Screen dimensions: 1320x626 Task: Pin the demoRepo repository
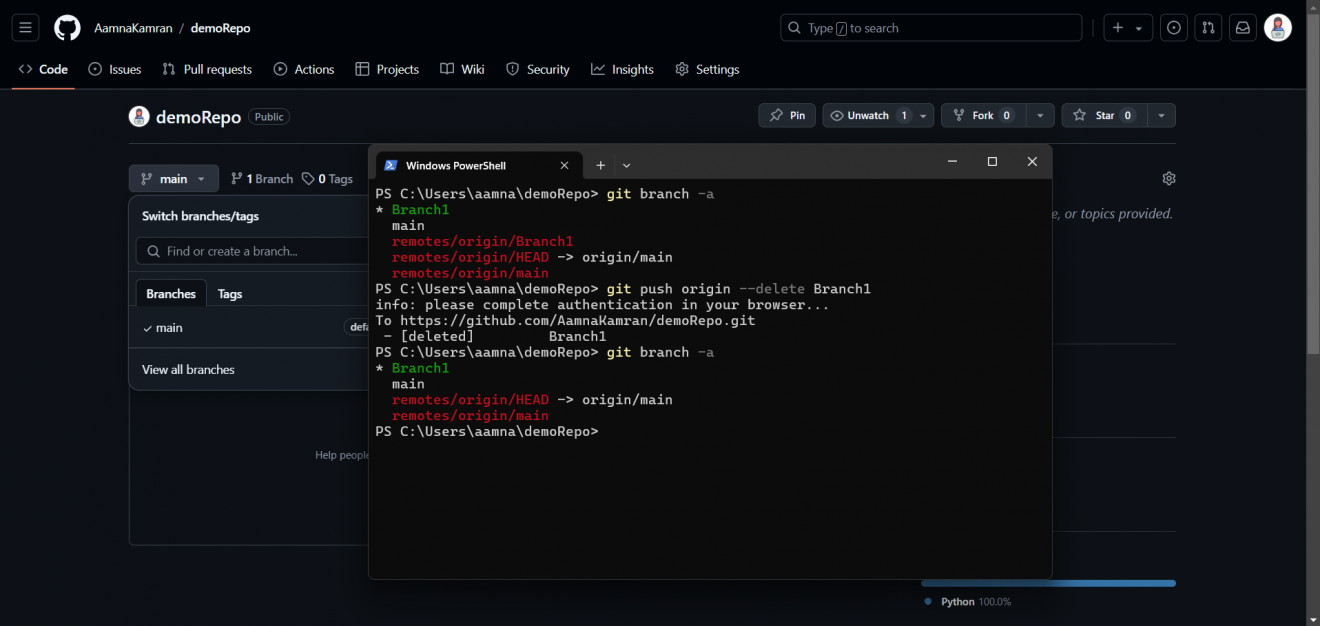click(x=786, y=115)
